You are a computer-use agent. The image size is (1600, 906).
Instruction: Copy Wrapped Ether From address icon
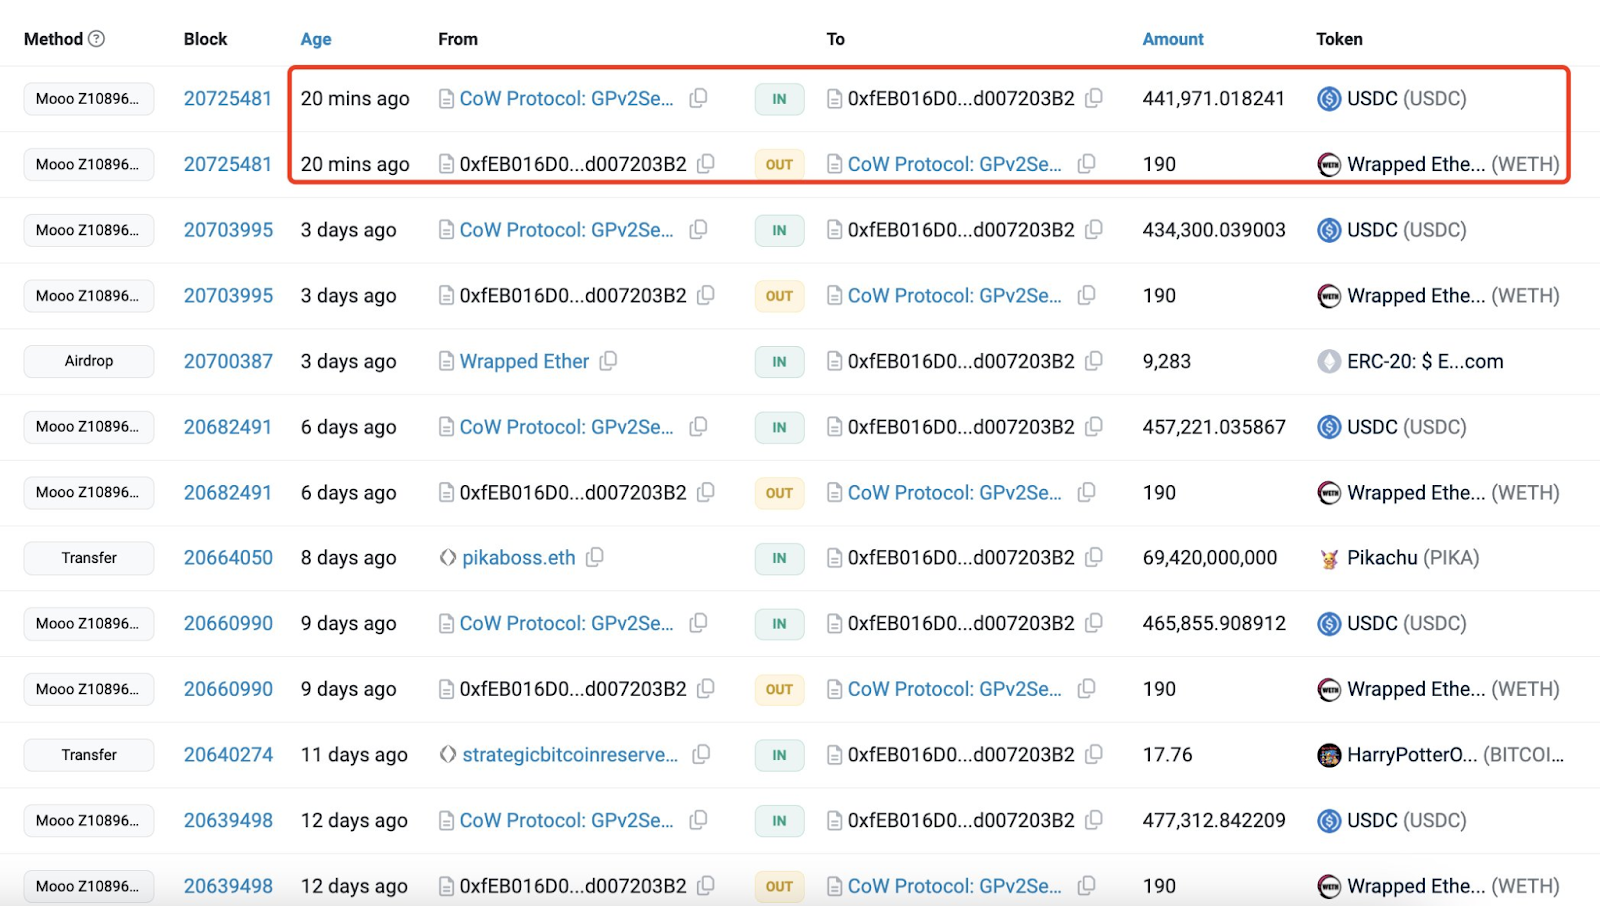(x=608, y=360)
